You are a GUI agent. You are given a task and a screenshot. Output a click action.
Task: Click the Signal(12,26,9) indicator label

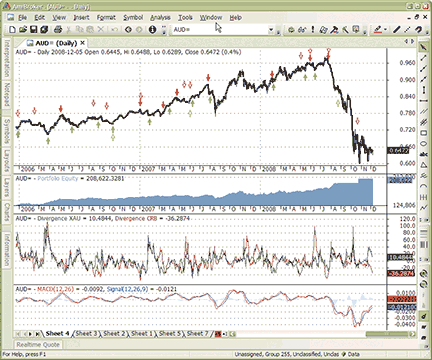click(127, 289)
